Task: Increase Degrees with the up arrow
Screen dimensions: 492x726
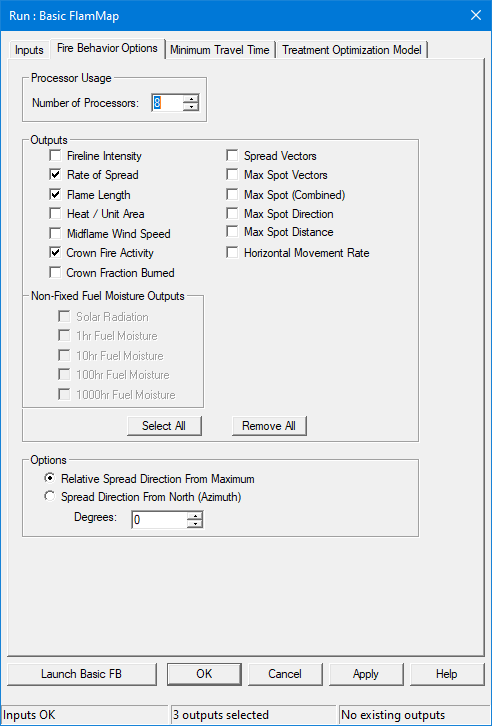Action: point(195,516)
